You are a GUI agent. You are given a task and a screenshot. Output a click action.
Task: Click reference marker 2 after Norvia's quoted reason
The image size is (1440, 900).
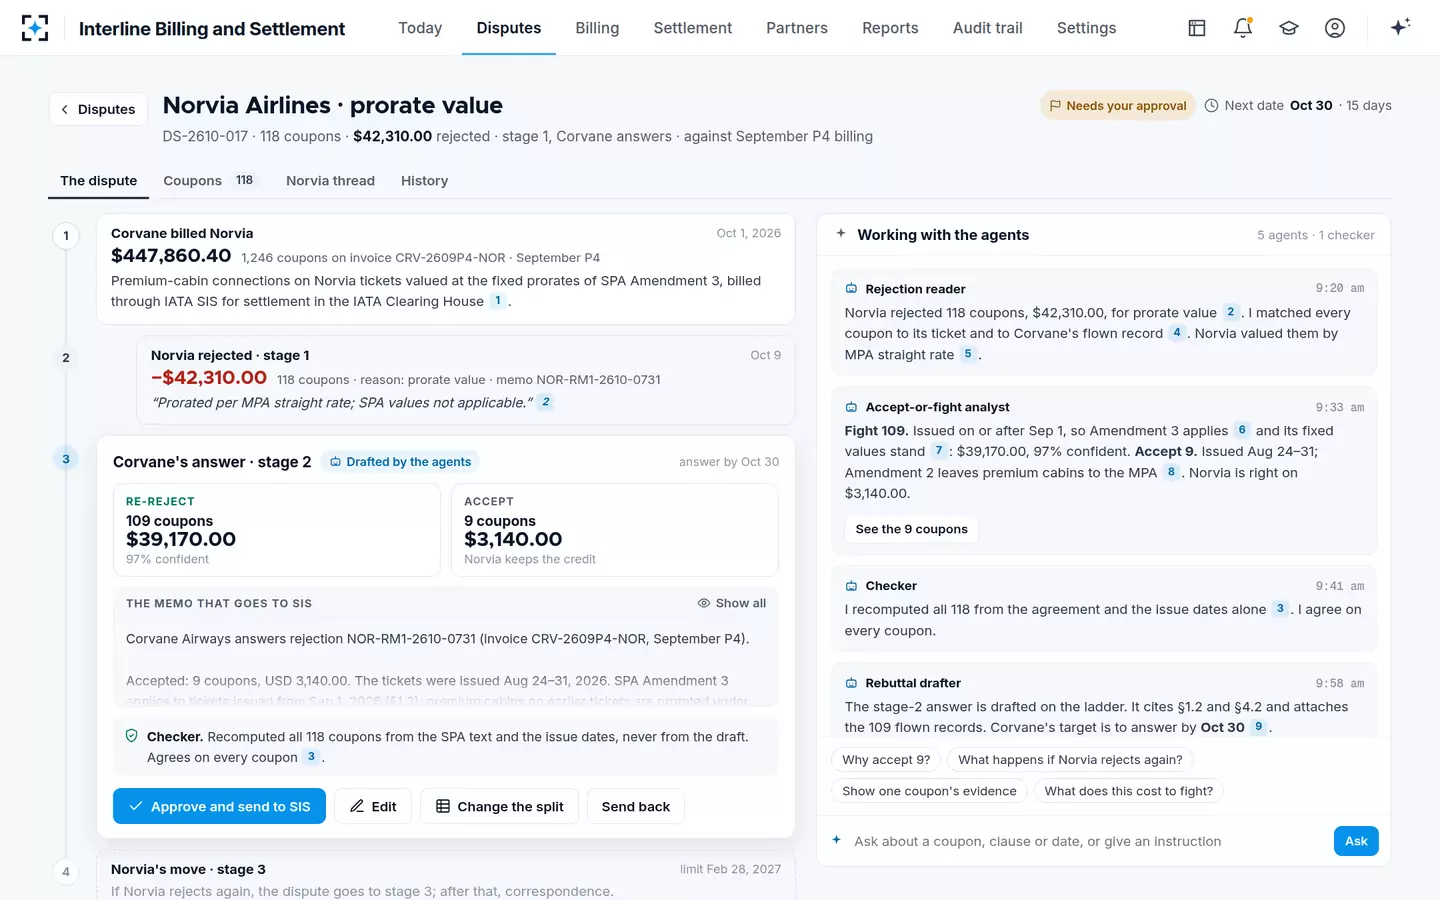click(545, 402)
